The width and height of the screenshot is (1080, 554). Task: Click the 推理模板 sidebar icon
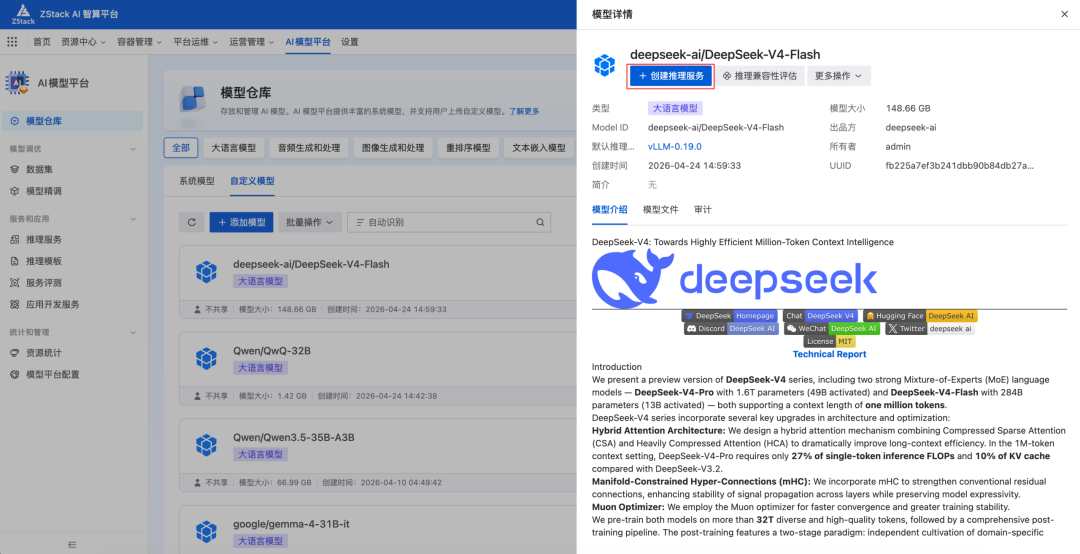(14, 261)
